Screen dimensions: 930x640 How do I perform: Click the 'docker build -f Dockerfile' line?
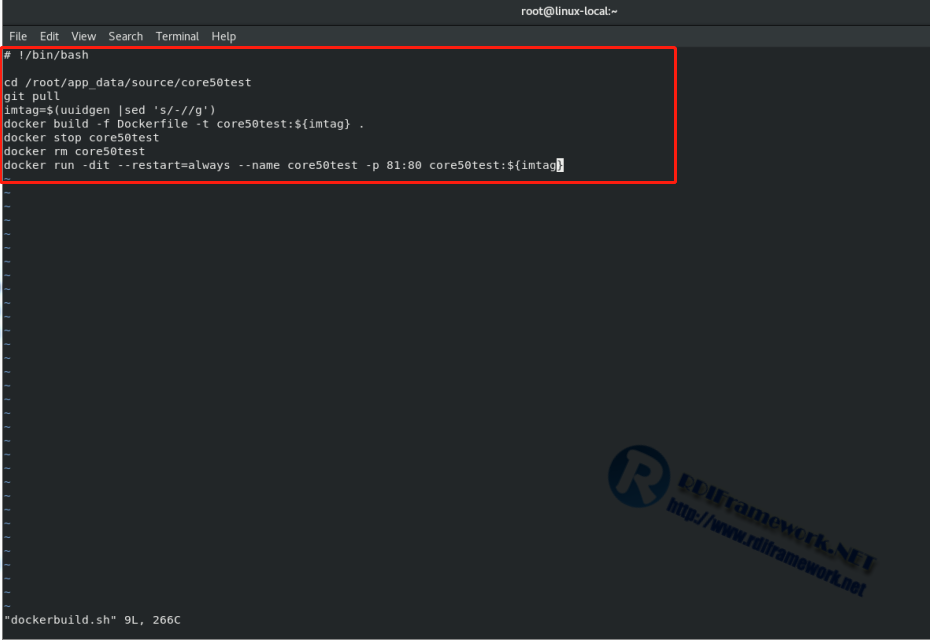[184, 124]
